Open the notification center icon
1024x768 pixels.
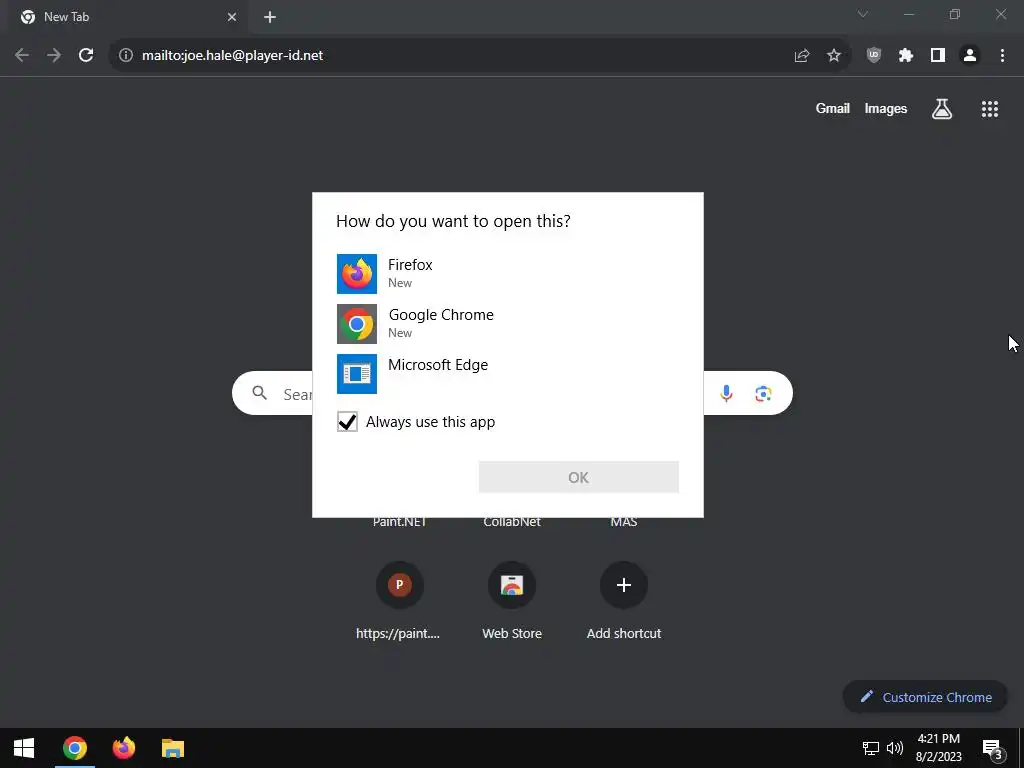(x=992, y=749)
